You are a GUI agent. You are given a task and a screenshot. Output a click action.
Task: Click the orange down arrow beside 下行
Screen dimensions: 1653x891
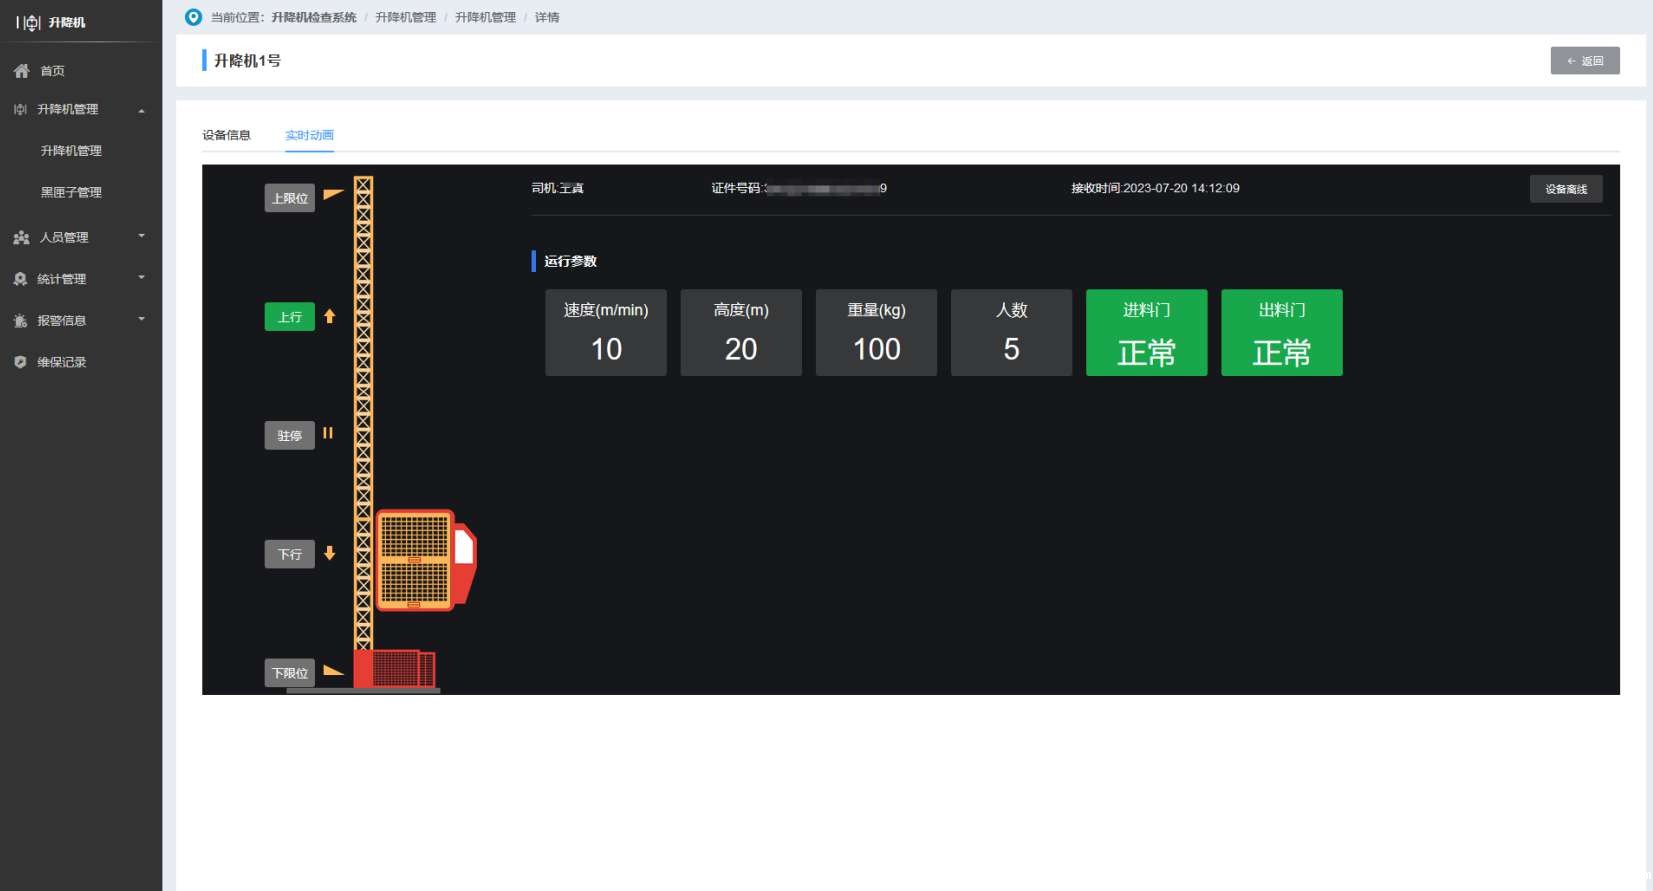click(x=329, y=553)
